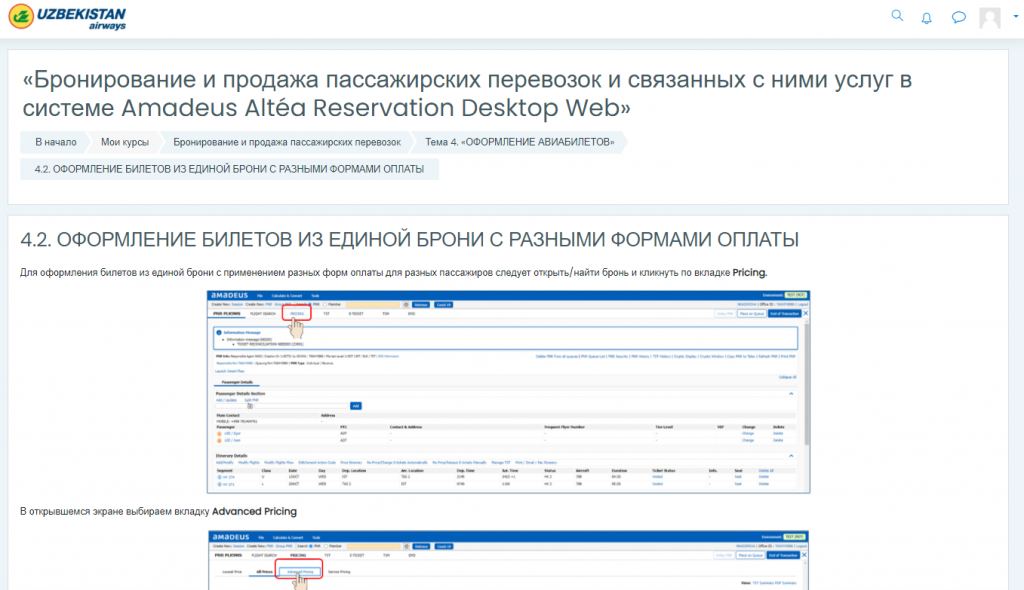Click the blue X icon in first screenshot
Image resolution: width=1024 pixels, height=590 pixels.
point(806,314)
